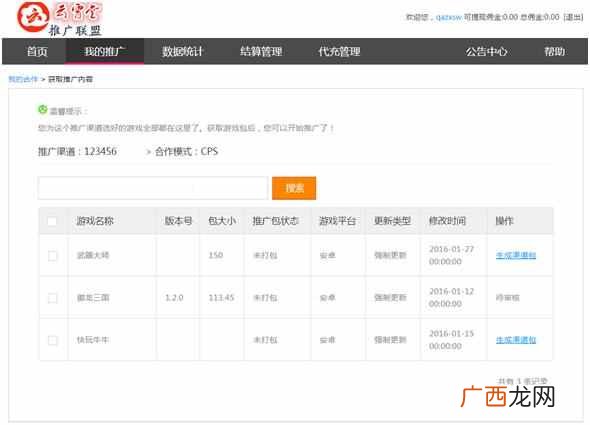The width and height of the screenshot is (590, 425).
Task: Click the package size value 113.45
Action: (x=222, y=298)
